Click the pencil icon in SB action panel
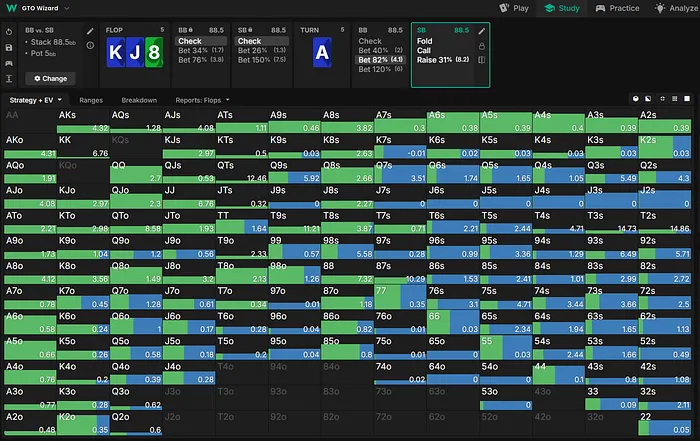700x441 pixels. (482, 31)
